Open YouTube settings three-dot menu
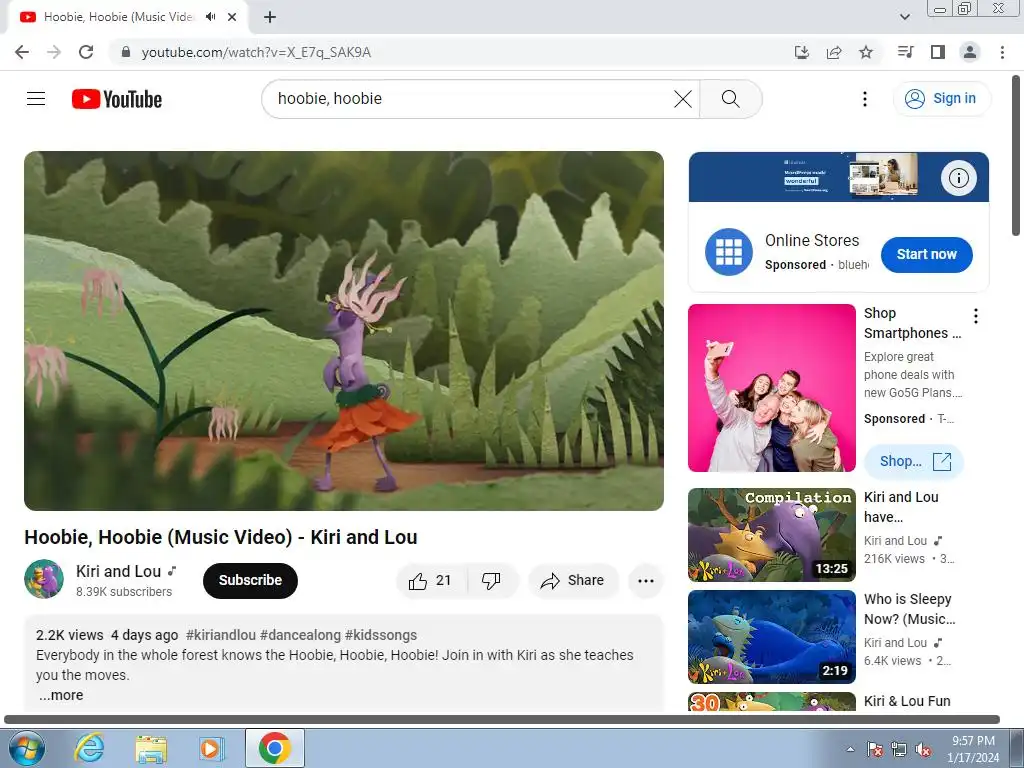Screen dimensions: 1024x768 pyautogui.click(x=865, y=99)
